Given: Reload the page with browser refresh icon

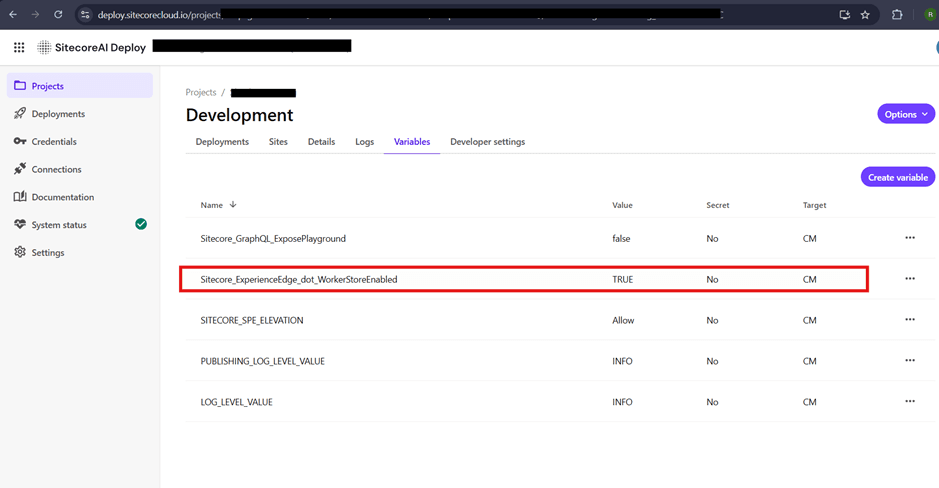Looking at the screenshot, I should point(58,15).
